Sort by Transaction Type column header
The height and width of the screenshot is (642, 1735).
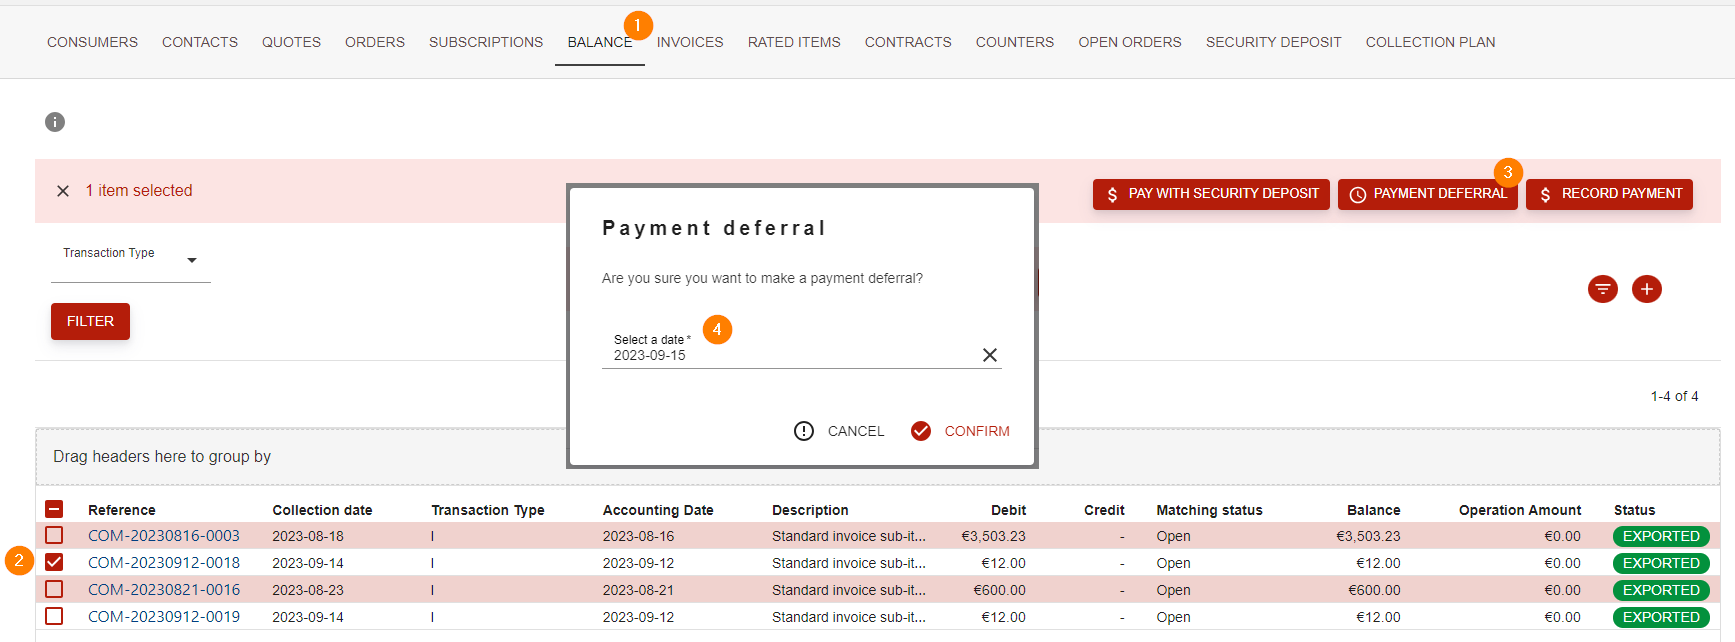pos(488,510)
